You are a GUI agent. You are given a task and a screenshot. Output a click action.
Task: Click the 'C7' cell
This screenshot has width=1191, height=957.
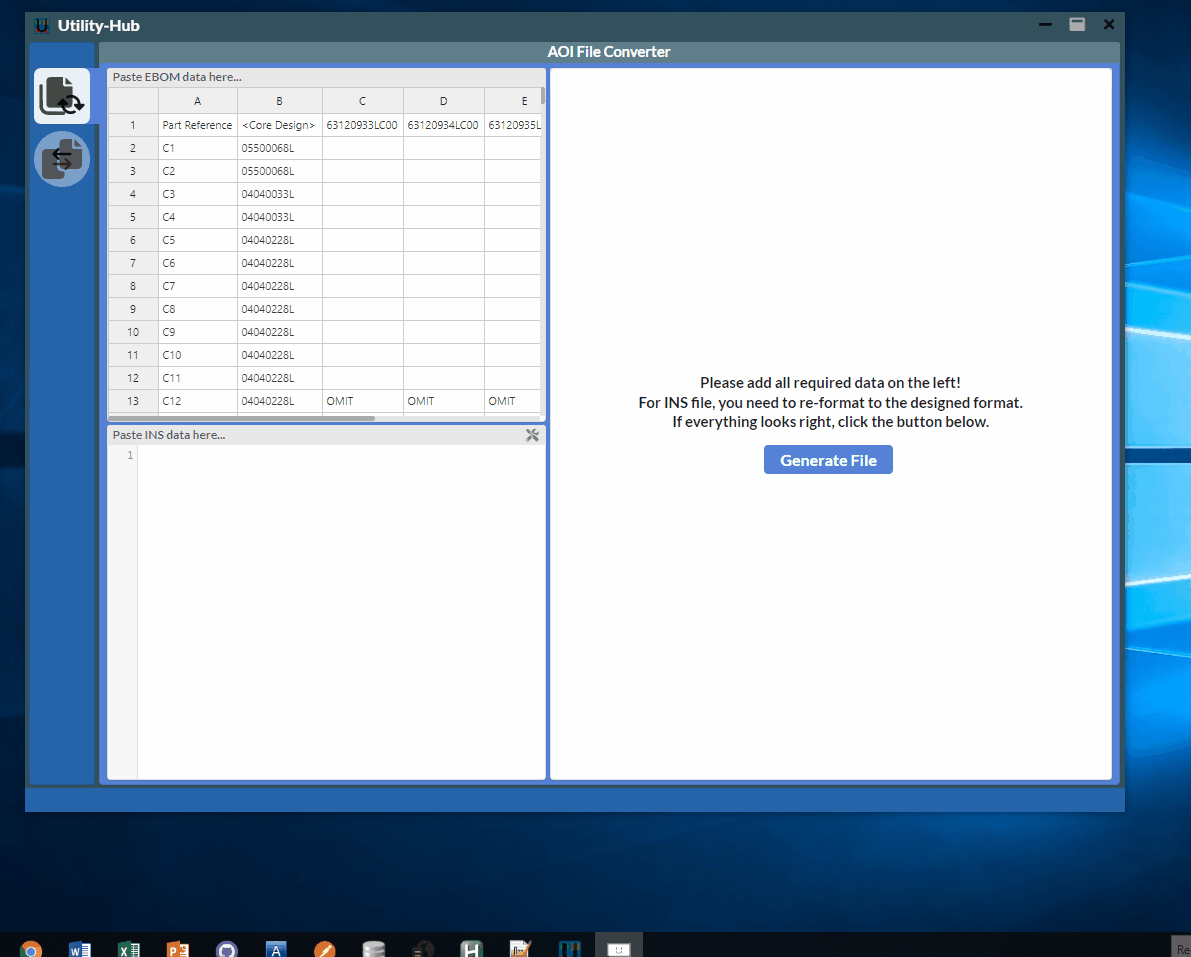tap(197, 286)
